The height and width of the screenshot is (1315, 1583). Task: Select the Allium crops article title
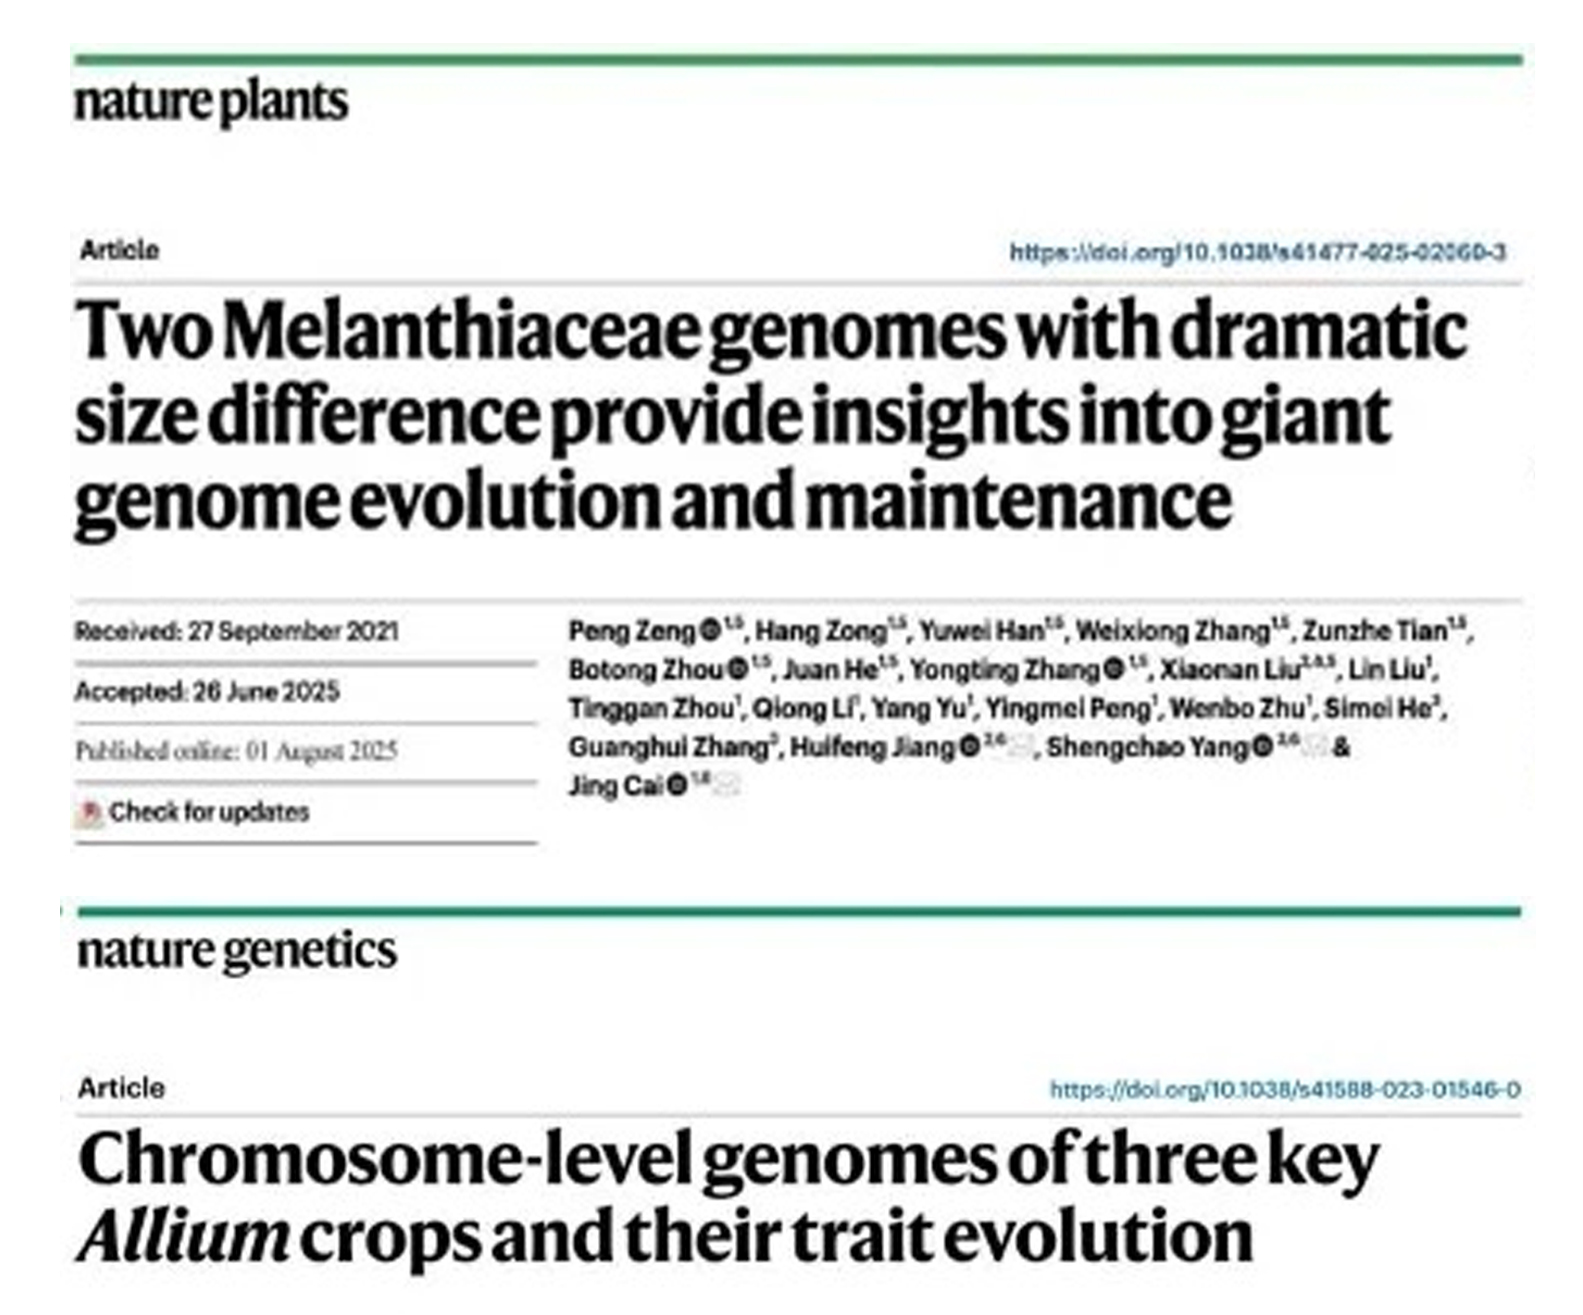728,1198
